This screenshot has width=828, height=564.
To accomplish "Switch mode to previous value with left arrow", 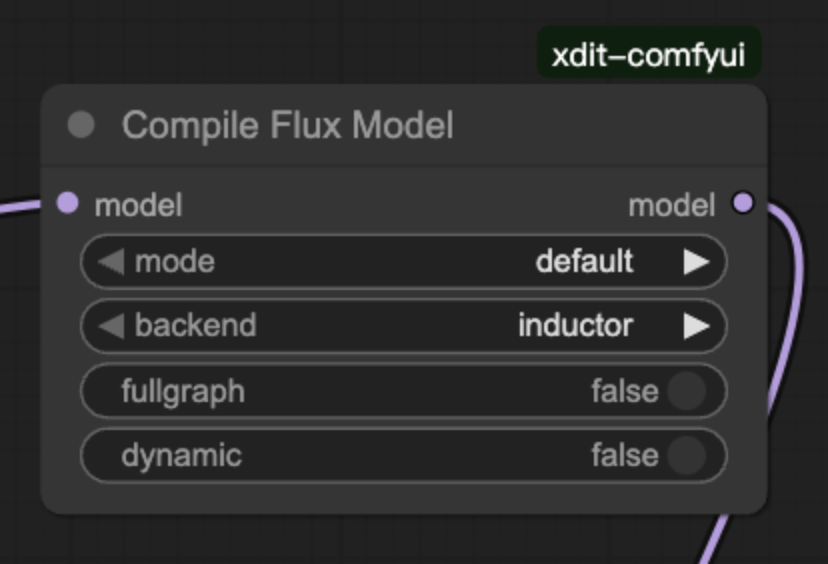I will point(111,262).
